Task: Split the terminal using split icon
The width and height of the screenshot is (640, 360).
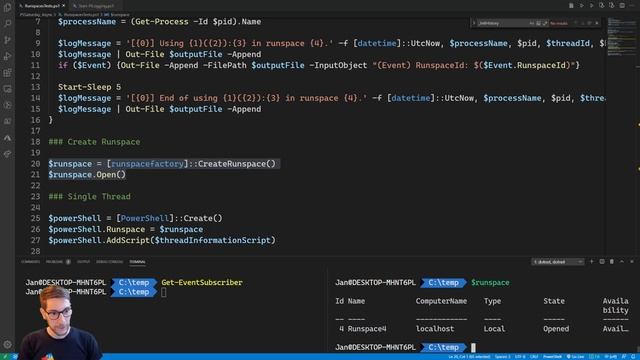Action: click(x=602, y=262)
